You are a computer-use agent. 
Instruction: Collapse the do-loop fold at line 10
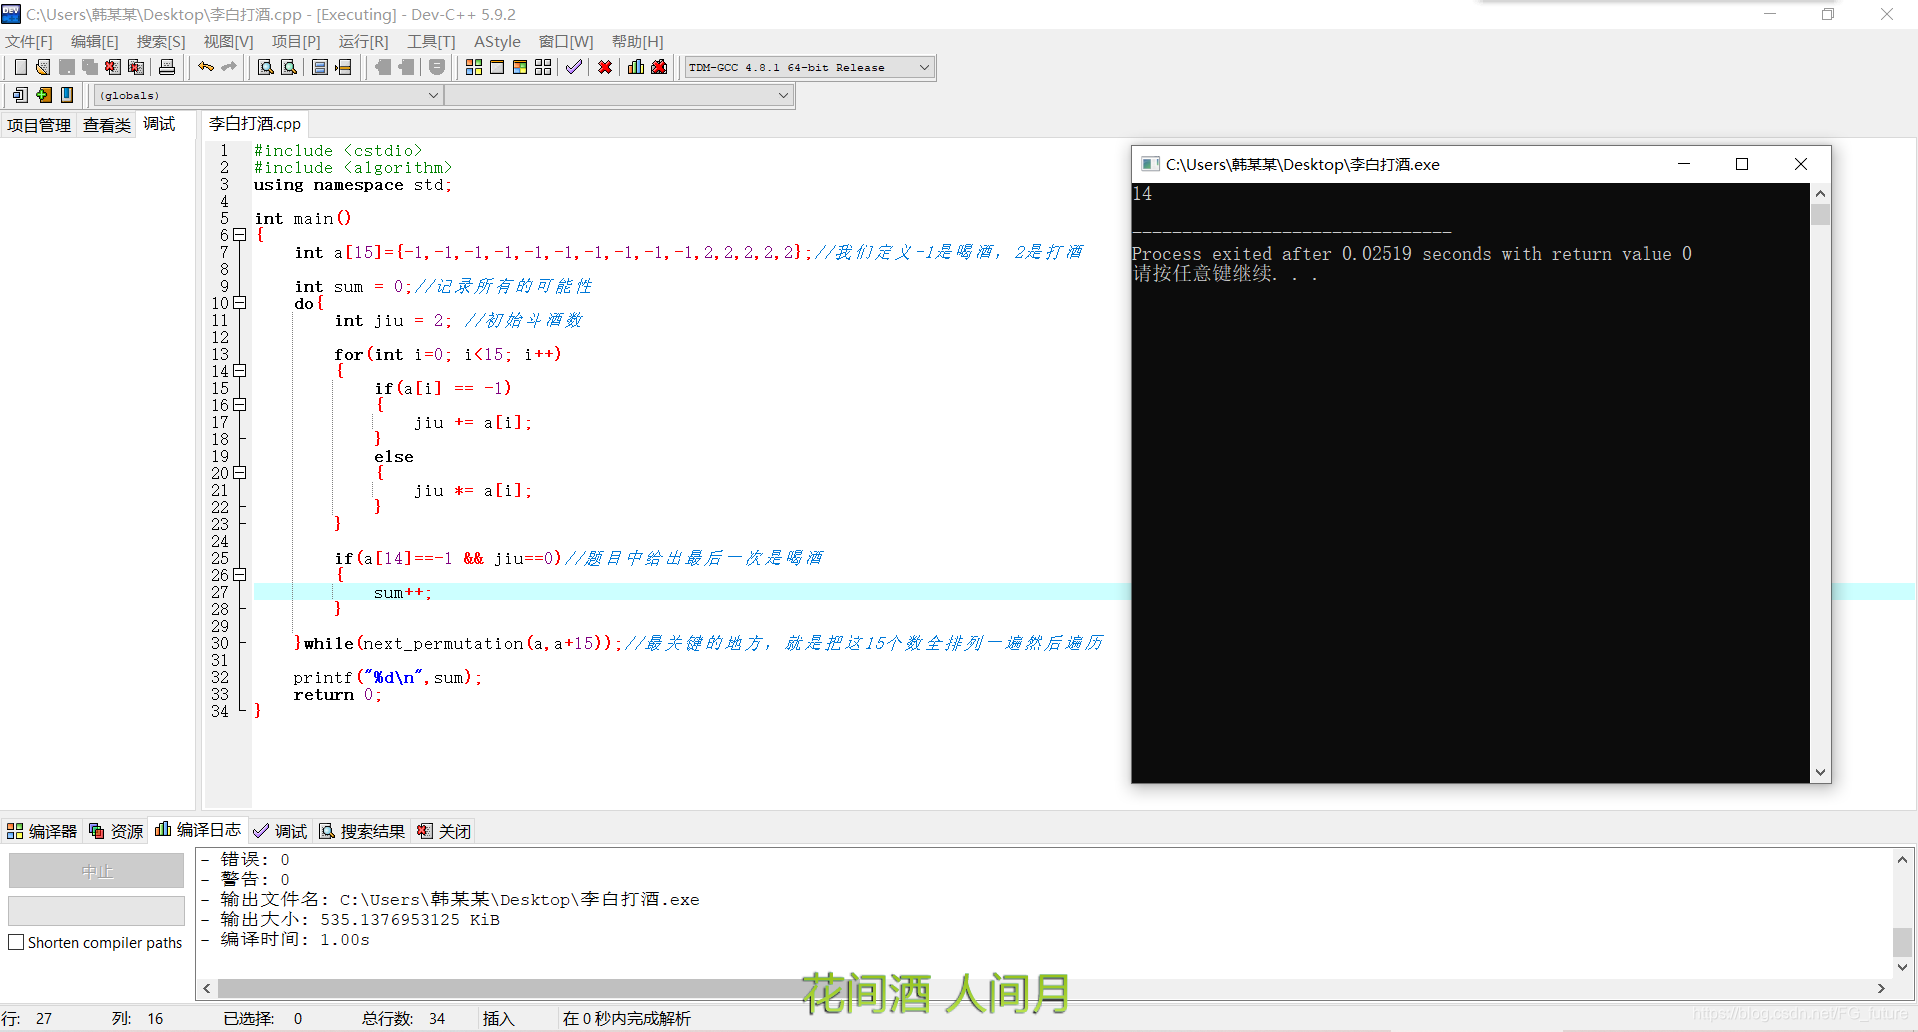(x=240, y=303)
